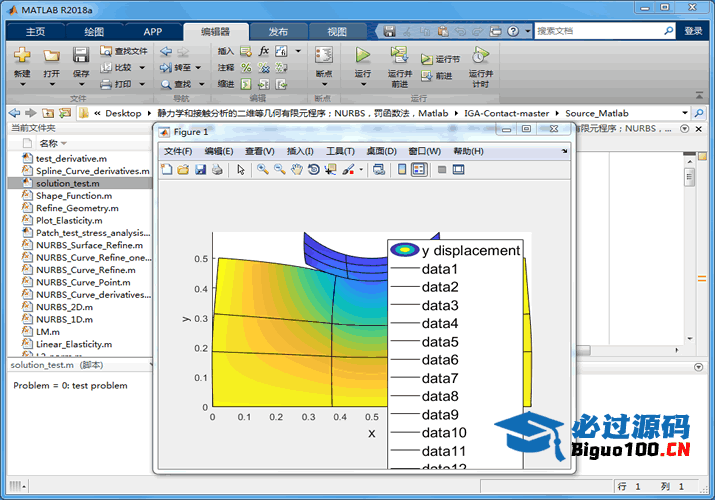Viewport: 715px width, 500px height.
Task: Open 工具(T) menu in Figure 1
Action: (340, 151)
